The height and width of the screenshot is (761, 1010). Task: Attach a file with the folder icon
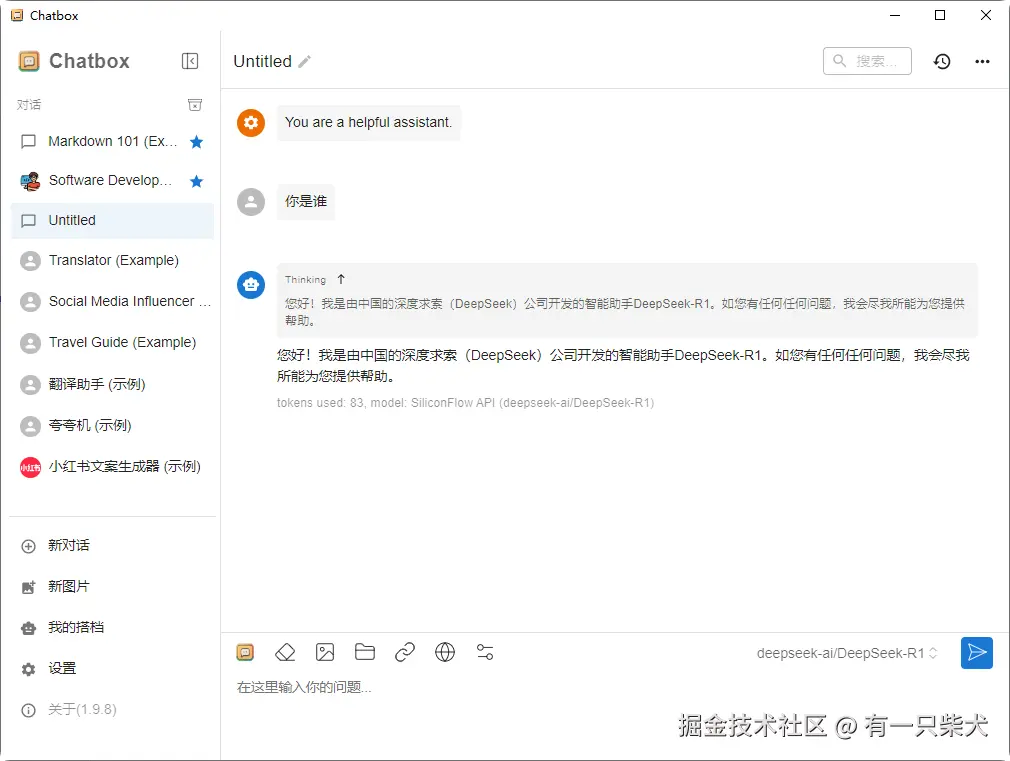click(x=365, y=652)
